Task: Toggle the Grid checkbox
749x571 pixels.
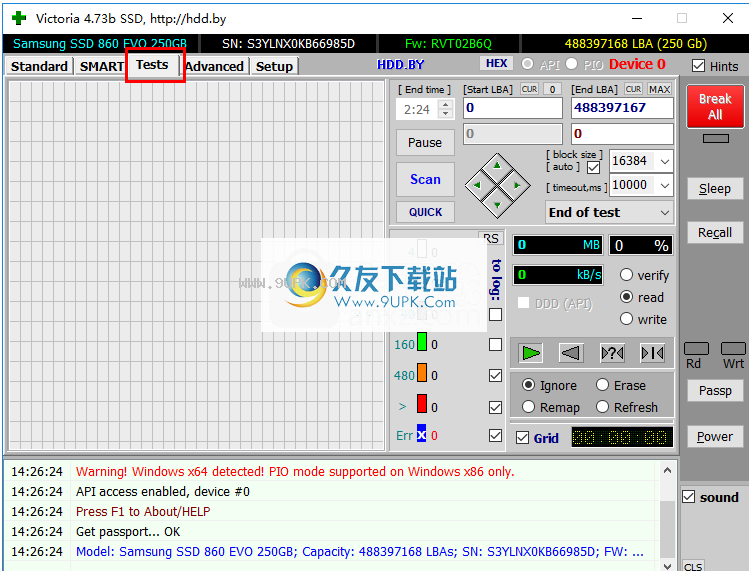Action: click(523, 438)
